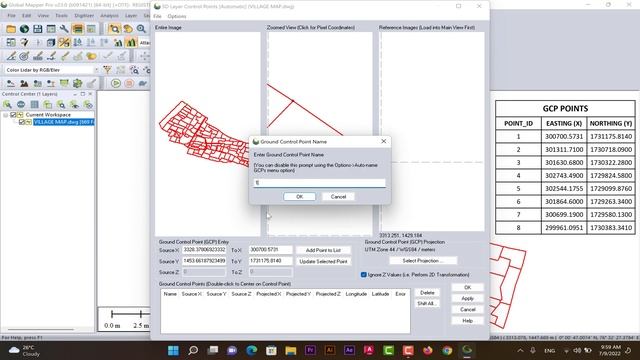Open Windows Start menu
640x360 pixels.
coord(173,350)
